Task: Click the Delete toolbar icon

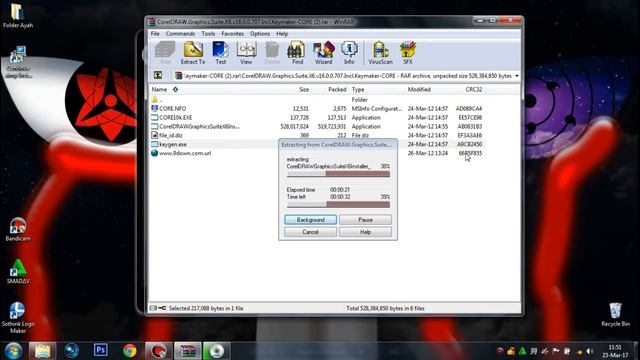Action: [272, 53]
